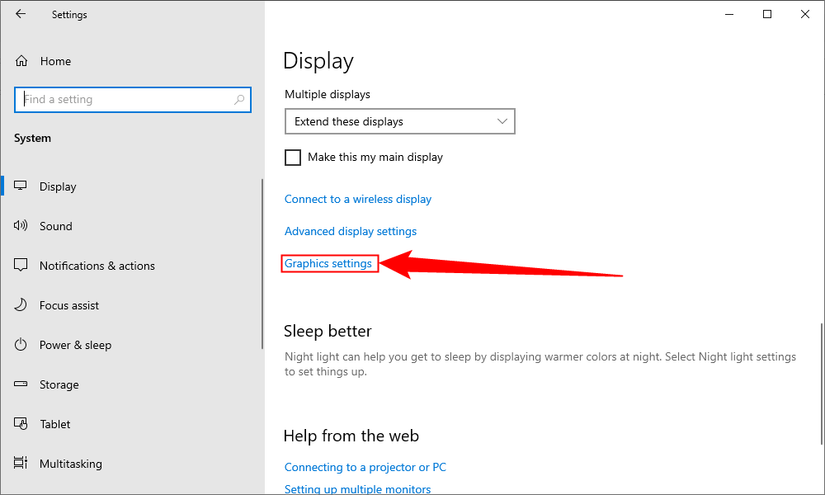Image resolution: width=825 pixels, height=495 pixels.
Task: Click the Storage drive icon
Action: tap(20, 385)
